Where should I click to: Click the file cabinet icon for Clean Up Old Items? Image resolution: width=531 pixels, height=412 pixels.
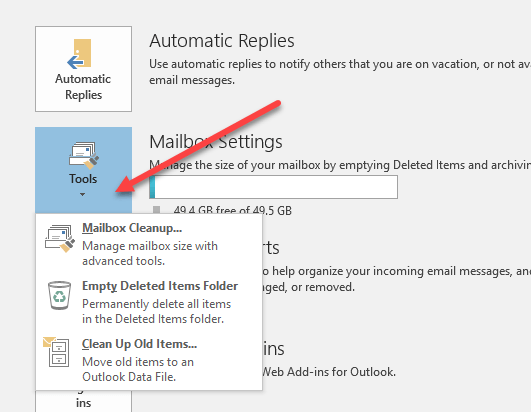point(56,352)
